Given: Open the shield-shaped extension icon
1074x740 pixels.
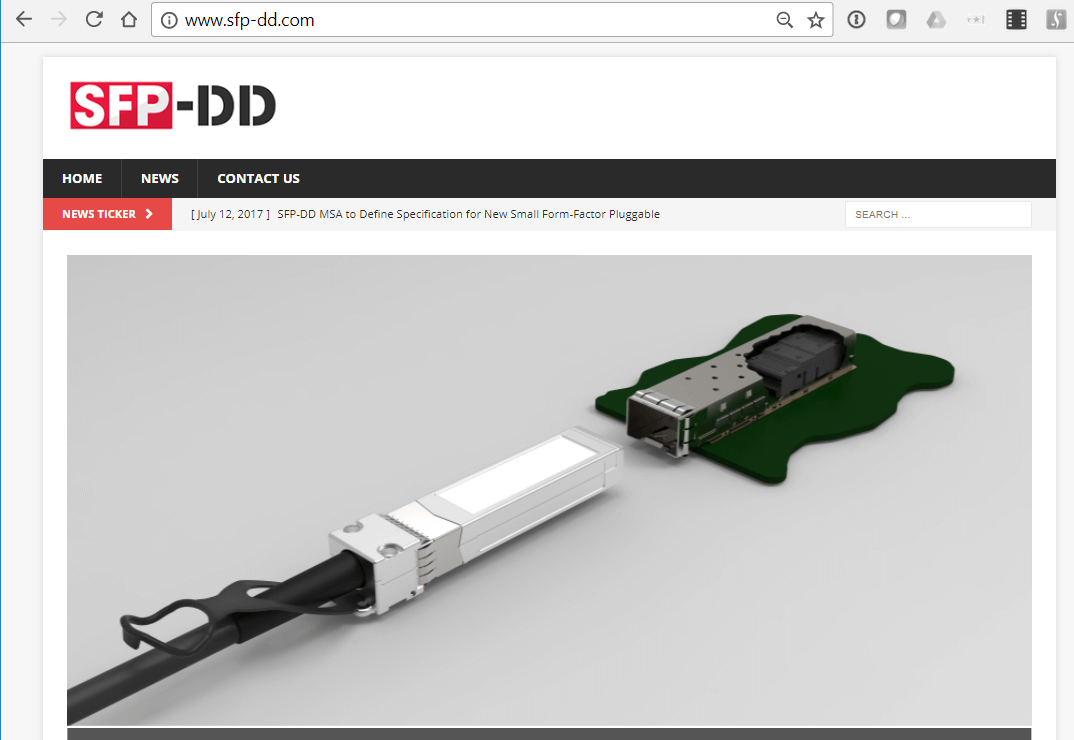Looking at the screenshot, I should (896, 18).
